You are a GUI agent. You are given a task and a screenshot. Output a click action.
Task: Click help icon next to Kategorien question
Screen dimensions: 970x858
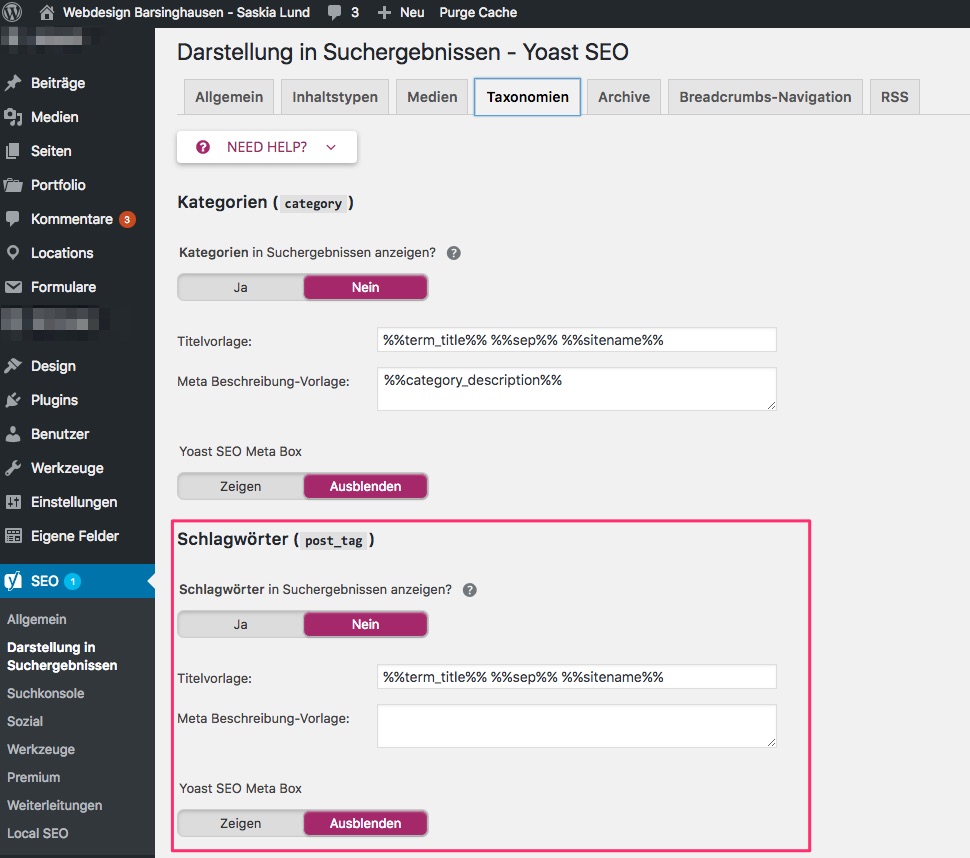(x=453, y=253)
